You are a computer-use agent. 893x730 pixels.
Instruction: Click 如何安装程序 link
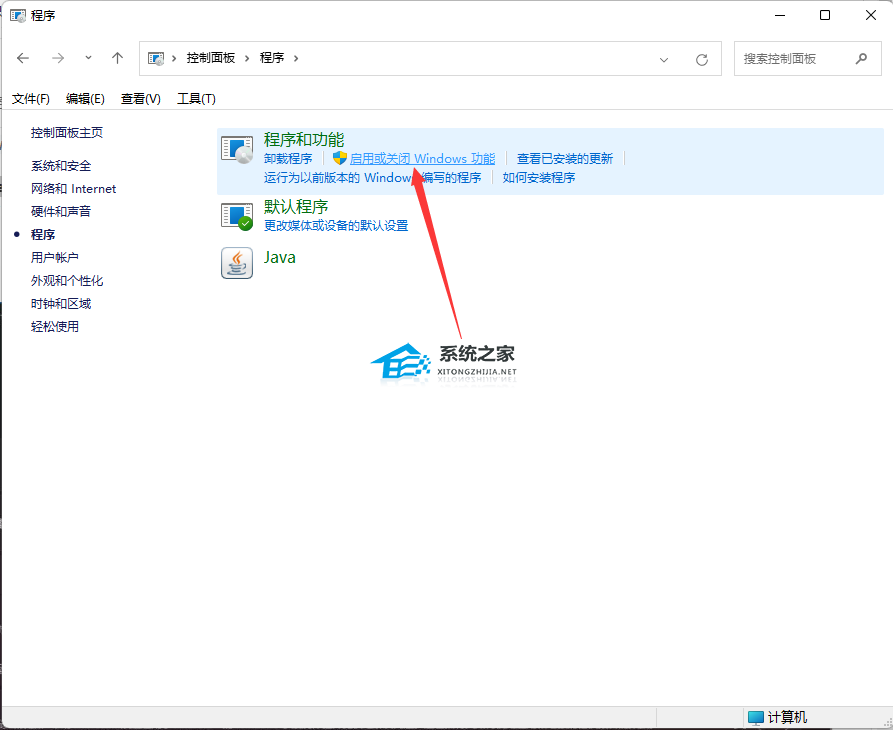[538, 178]
